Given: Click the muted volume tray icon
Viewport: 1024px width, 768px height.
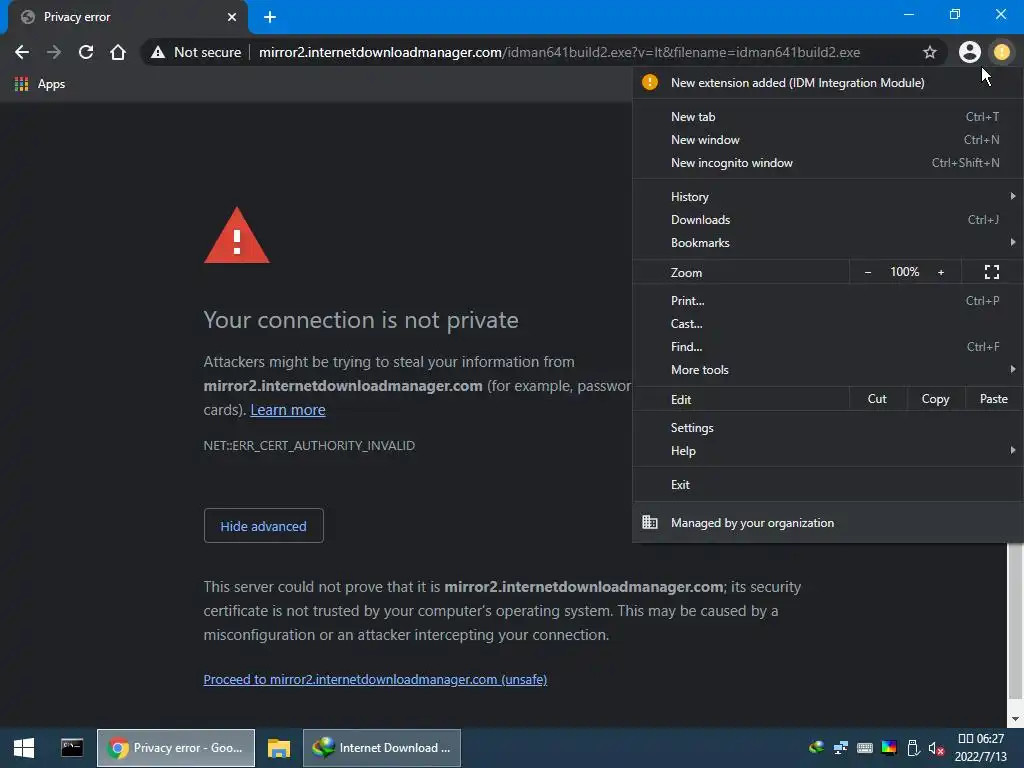Looking at the screenshot, I should 936,748.
